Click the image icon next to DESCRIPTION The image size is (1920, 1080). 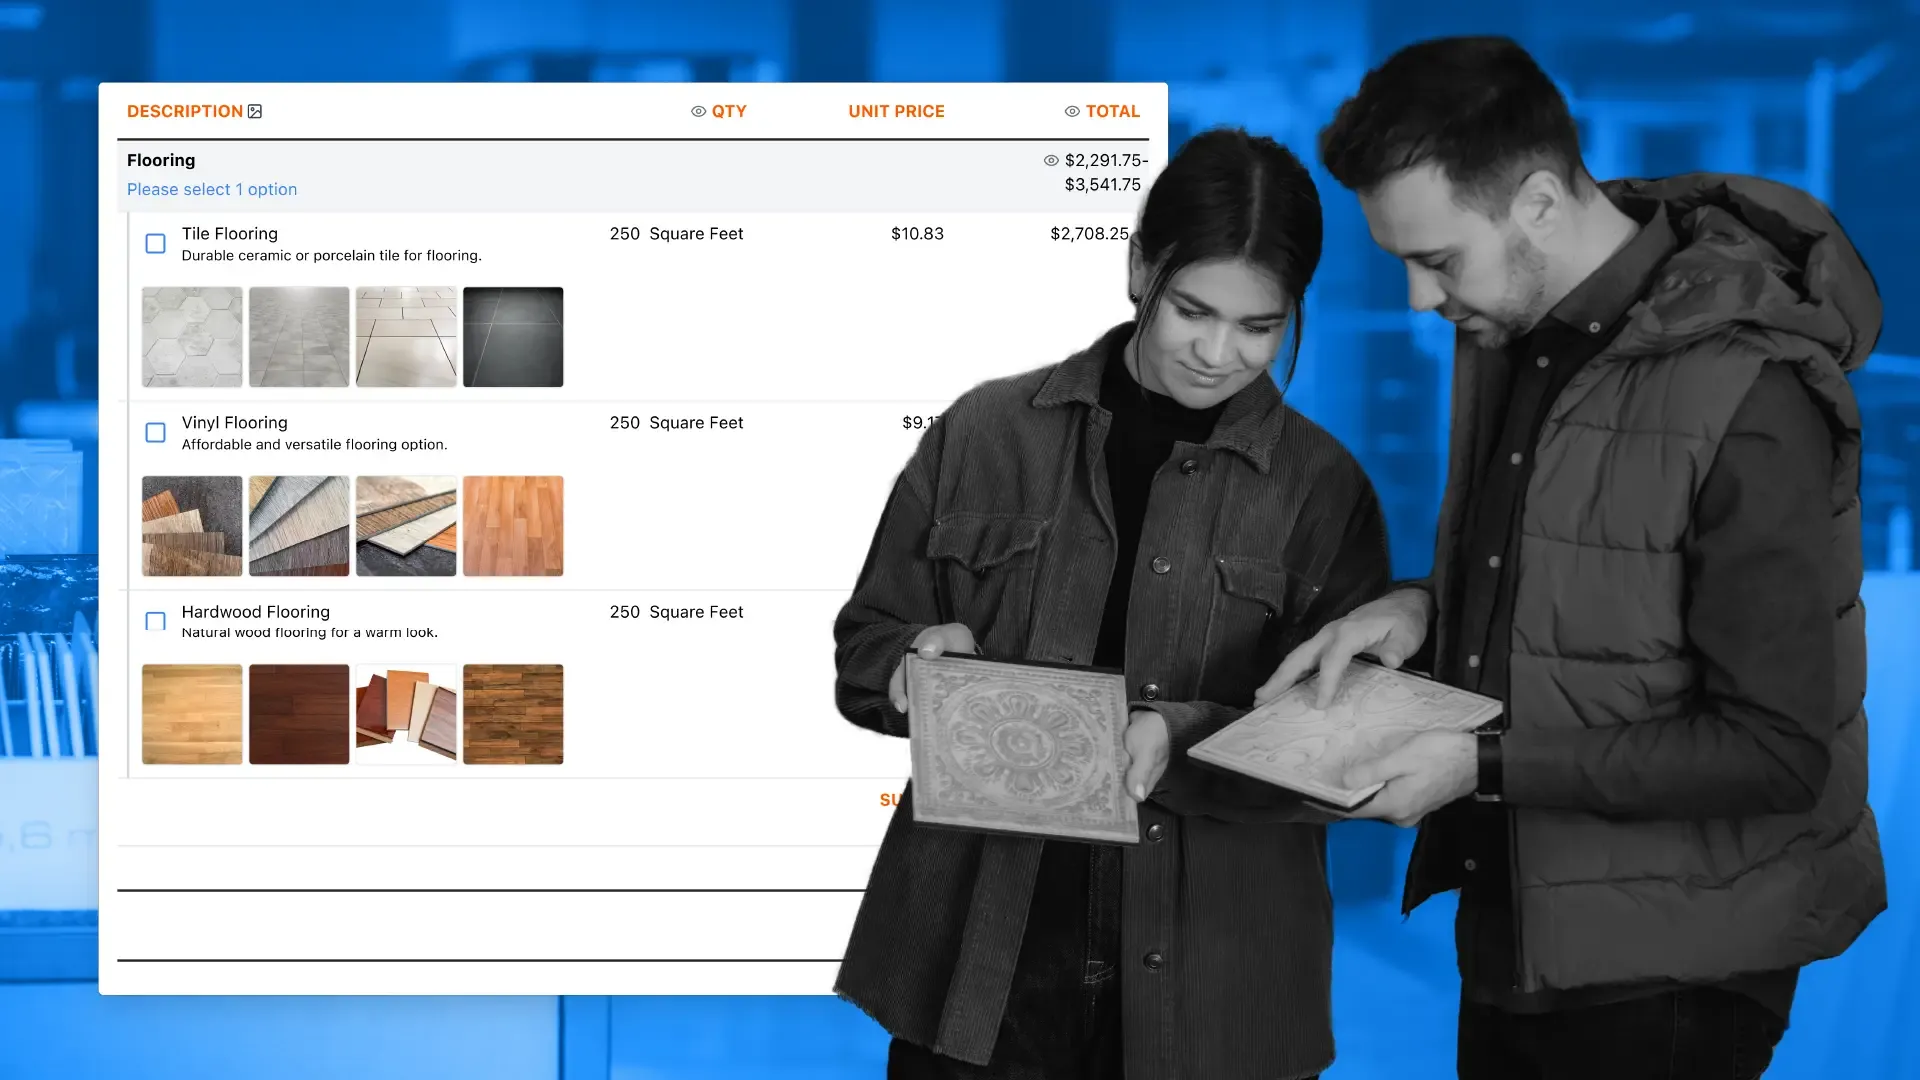pyautogui.click(x=255, y=111)
